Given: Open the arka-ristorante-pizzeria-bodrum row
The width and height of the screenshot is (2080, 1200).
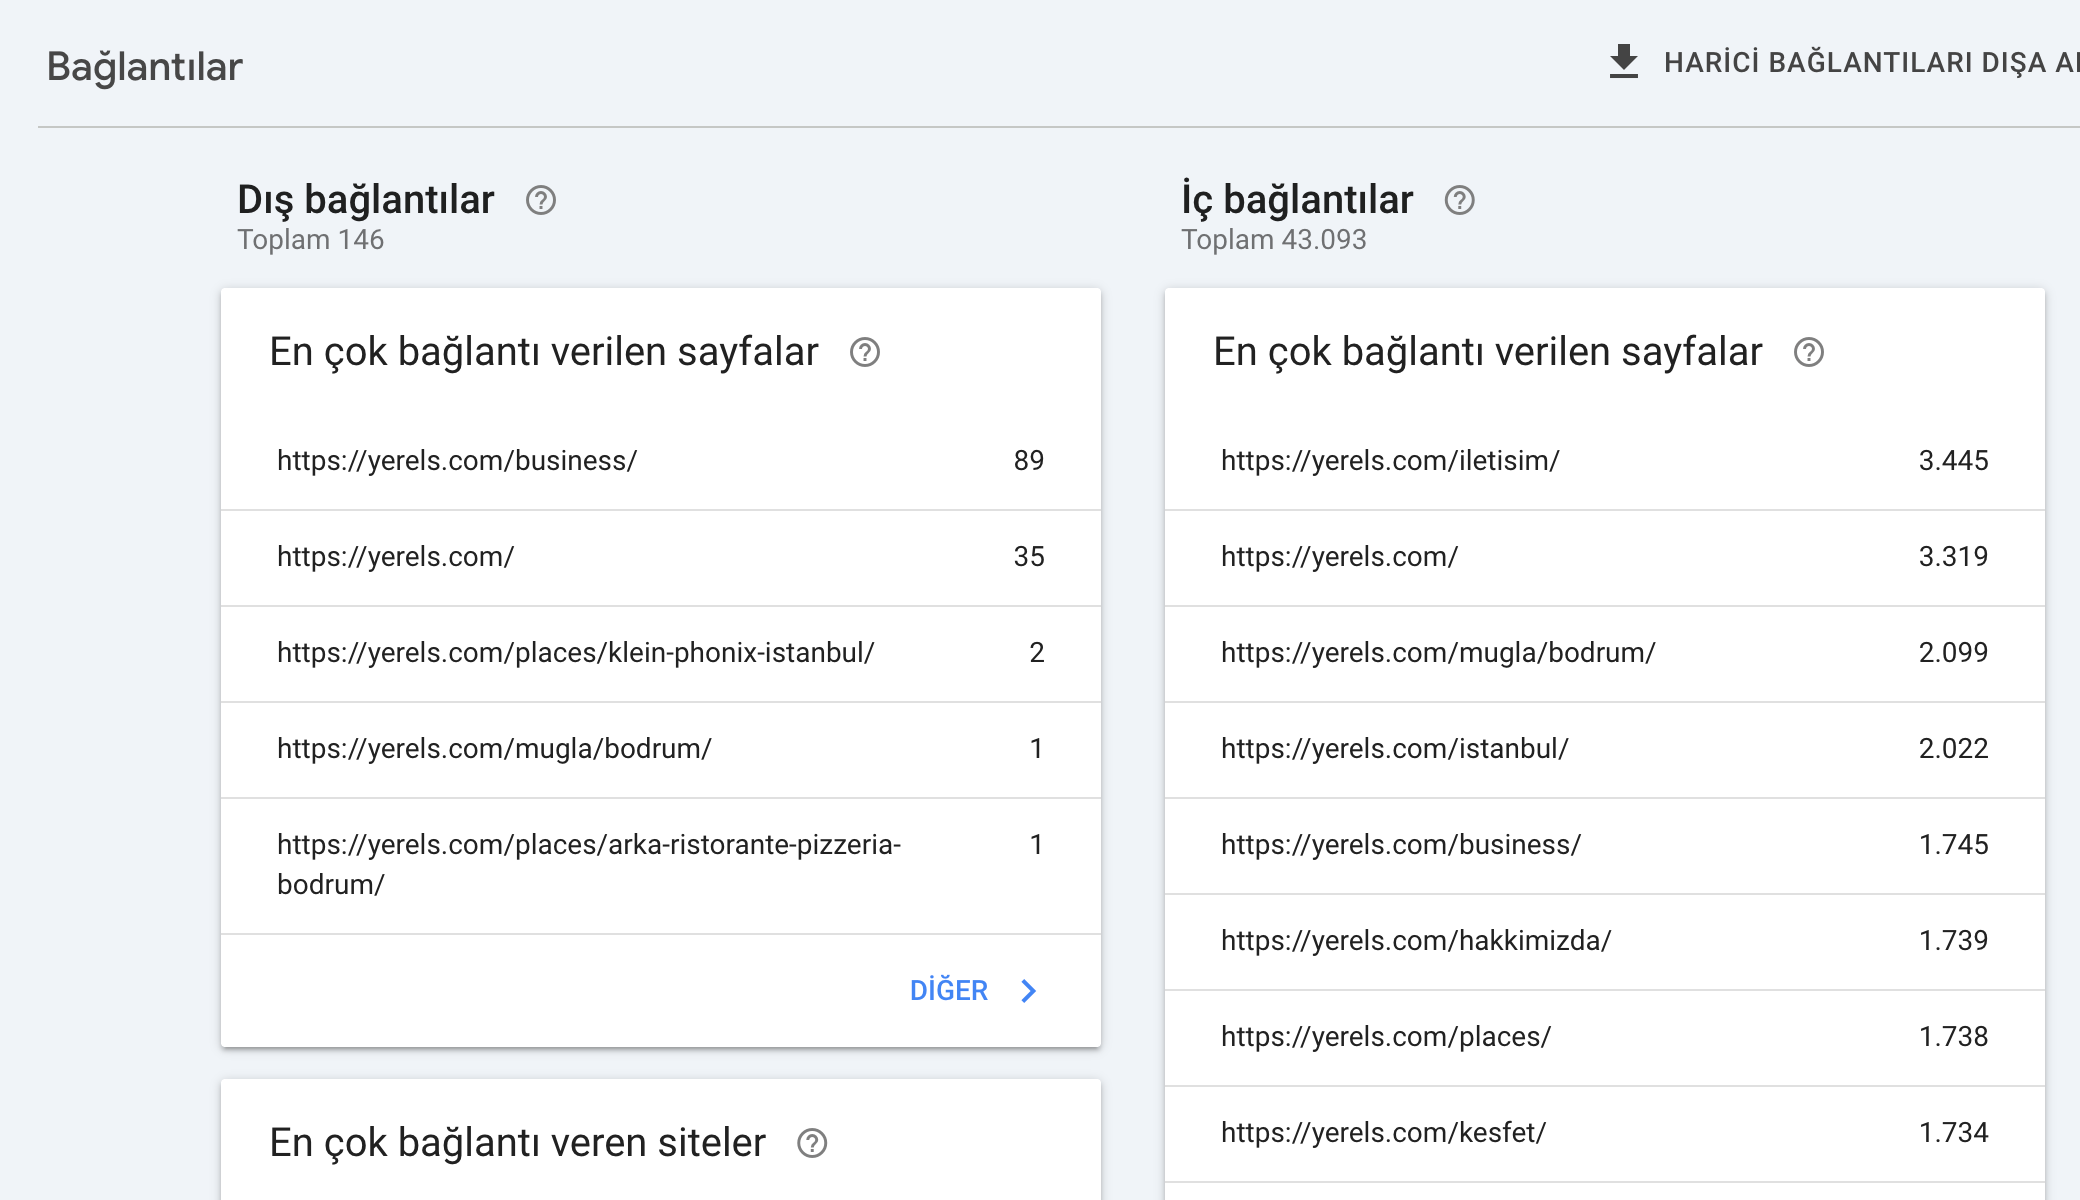Looking at the screenshot, I should pos(661,866).
